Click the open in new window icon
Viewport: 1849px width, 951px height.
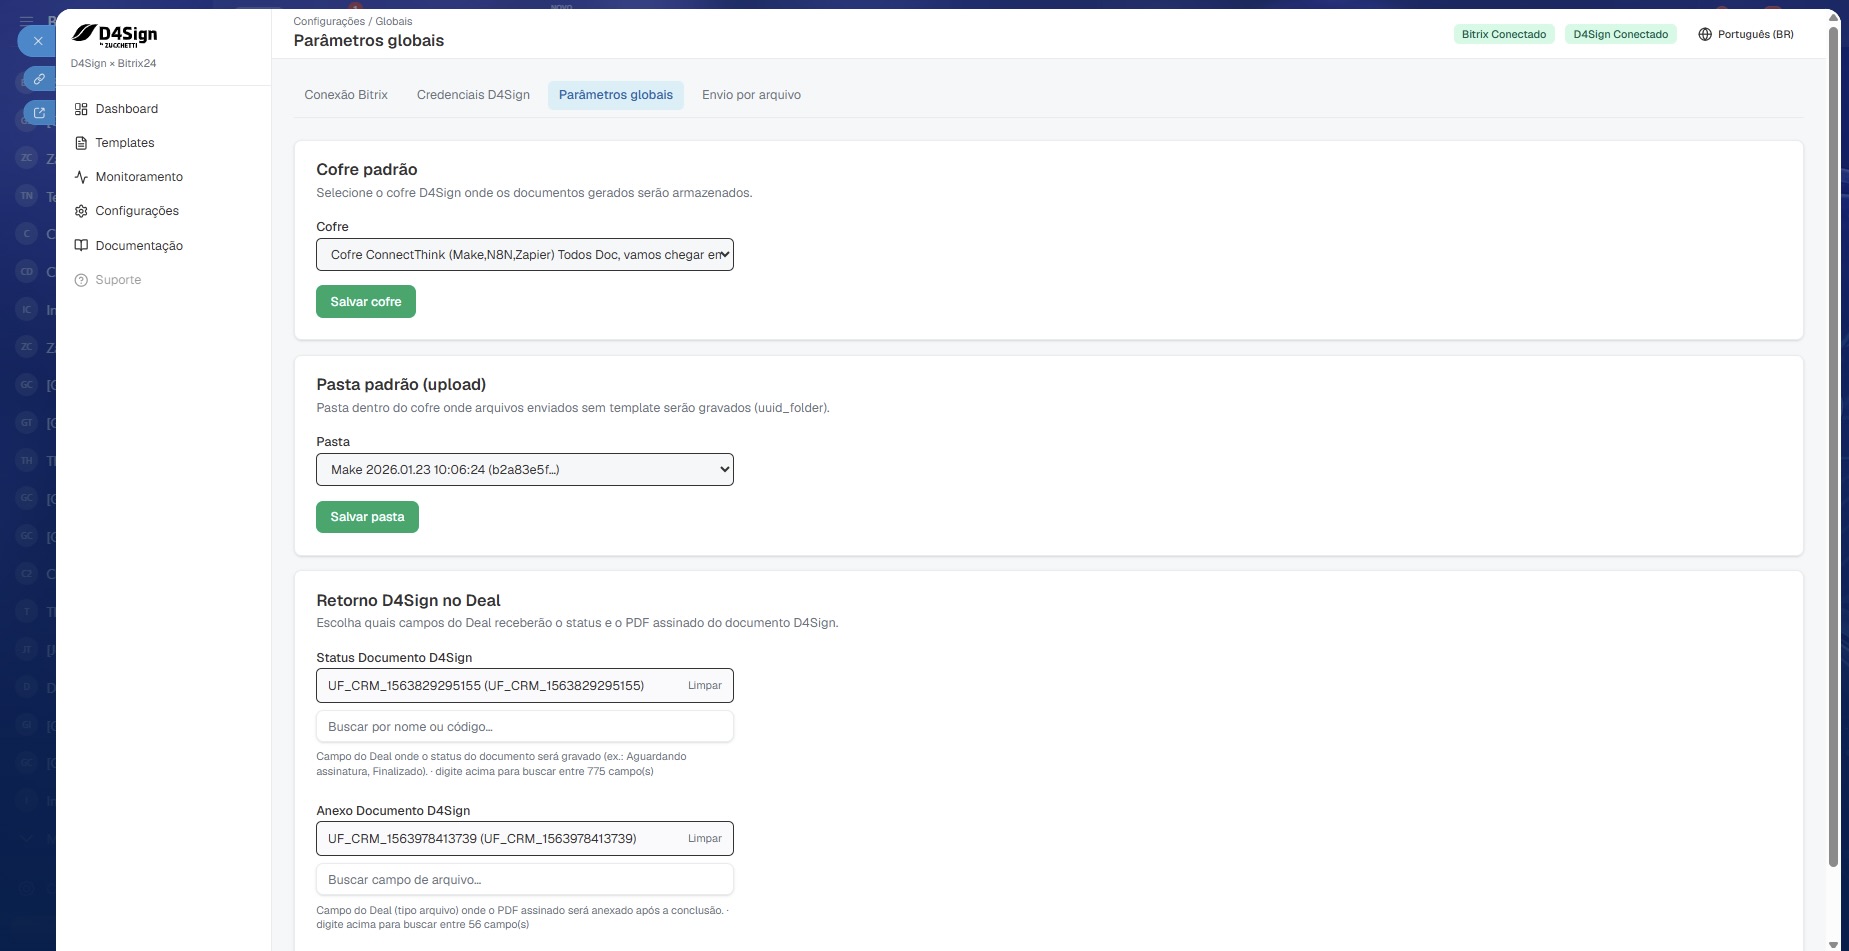pos(39,112)
